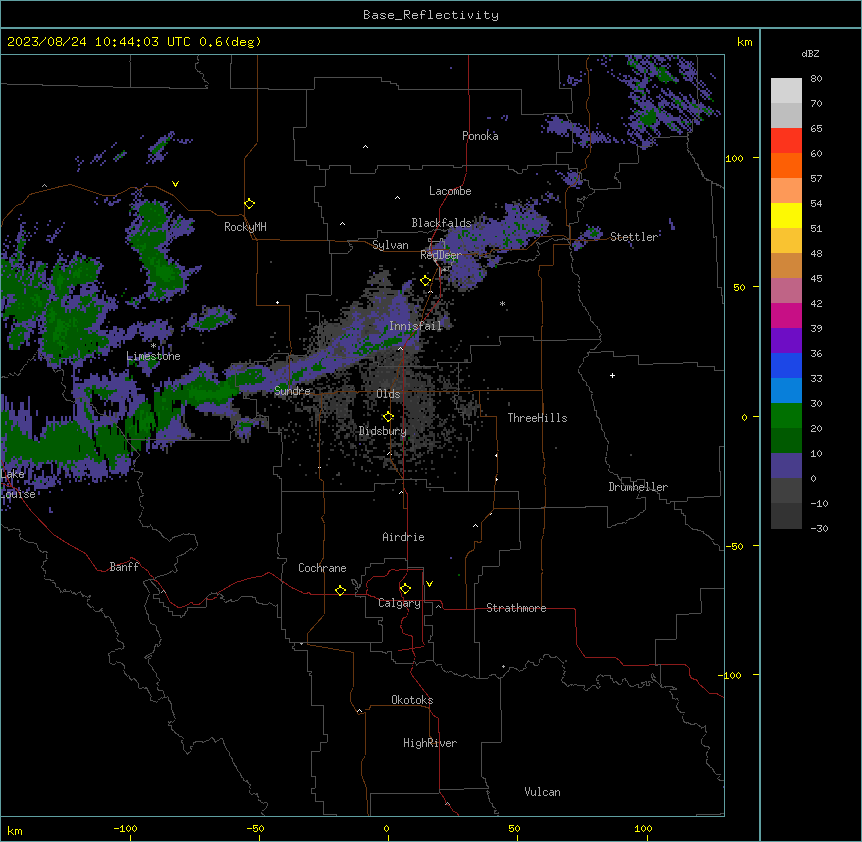Viewport: 862px width, 842px height.
Task: Click the Lacombe city label
Action: tap(450, 191)
